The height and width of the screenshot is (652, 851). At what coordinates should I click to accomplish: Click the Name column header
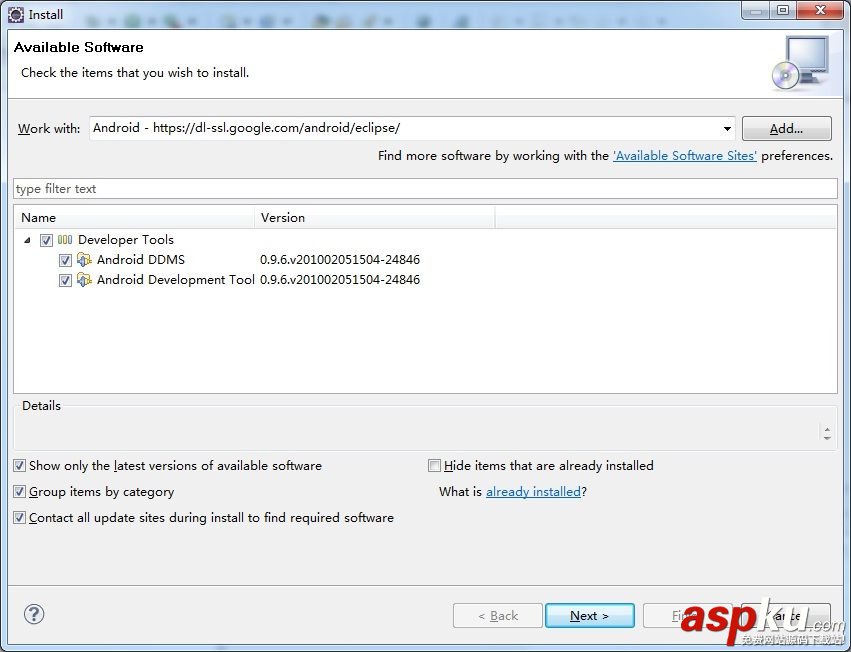point(134,218)
